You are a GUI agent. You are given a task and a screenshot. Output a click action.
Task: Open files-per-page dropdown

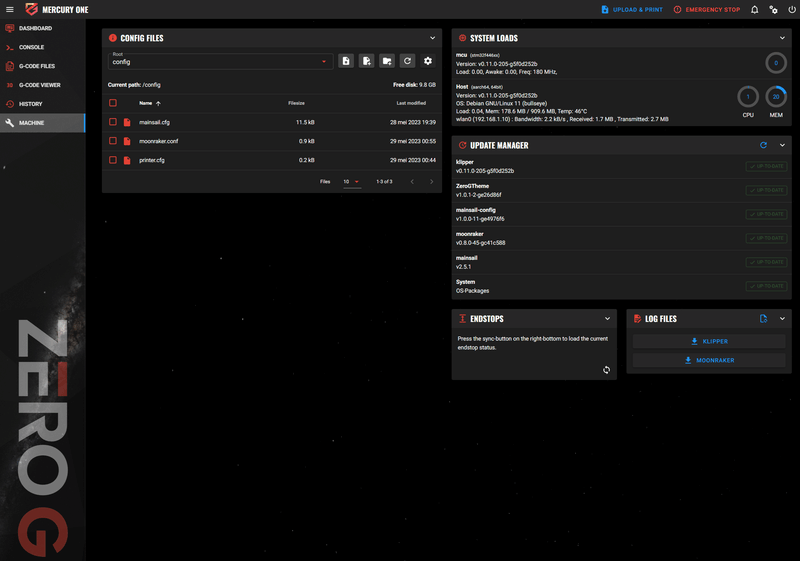pos(352,182)
